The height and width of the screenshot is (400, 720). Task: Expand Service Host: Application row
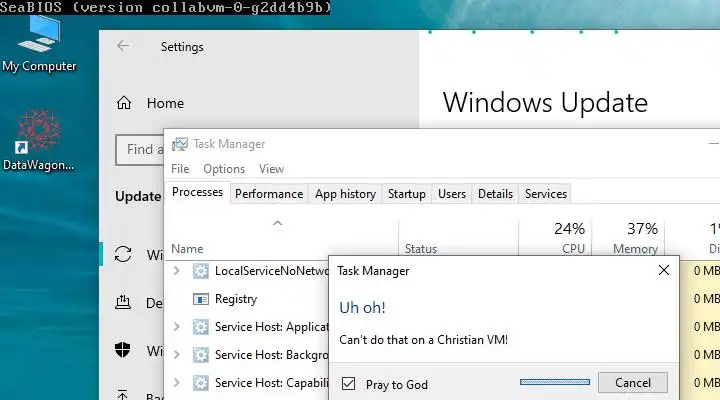pos(177,327)
